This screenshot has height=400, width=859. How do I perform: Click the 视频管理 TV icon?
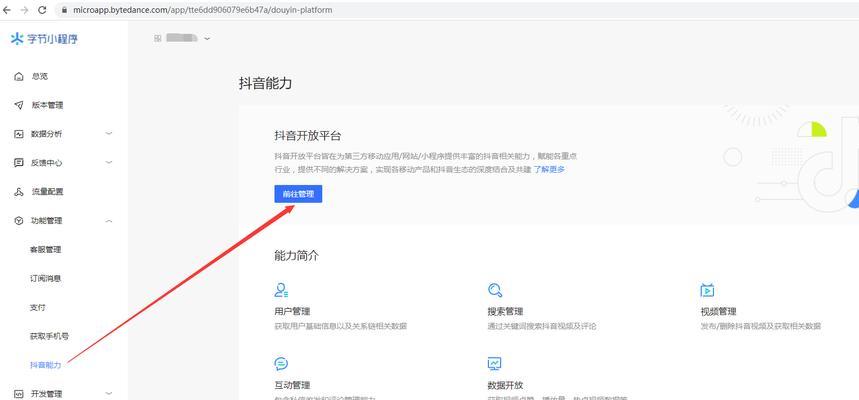coord(707,290)
